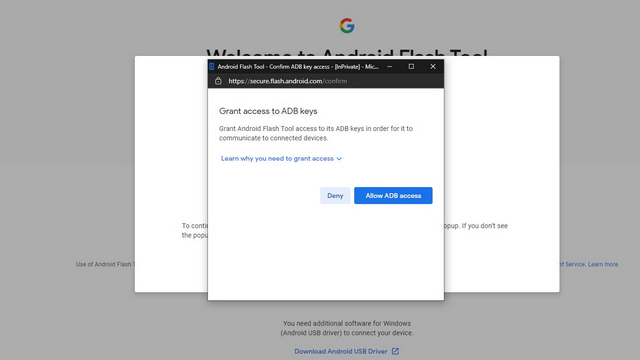This screenshot has height=360, width=640.
Task: Click the lock icon in the address bar
Action: (218, 81)
